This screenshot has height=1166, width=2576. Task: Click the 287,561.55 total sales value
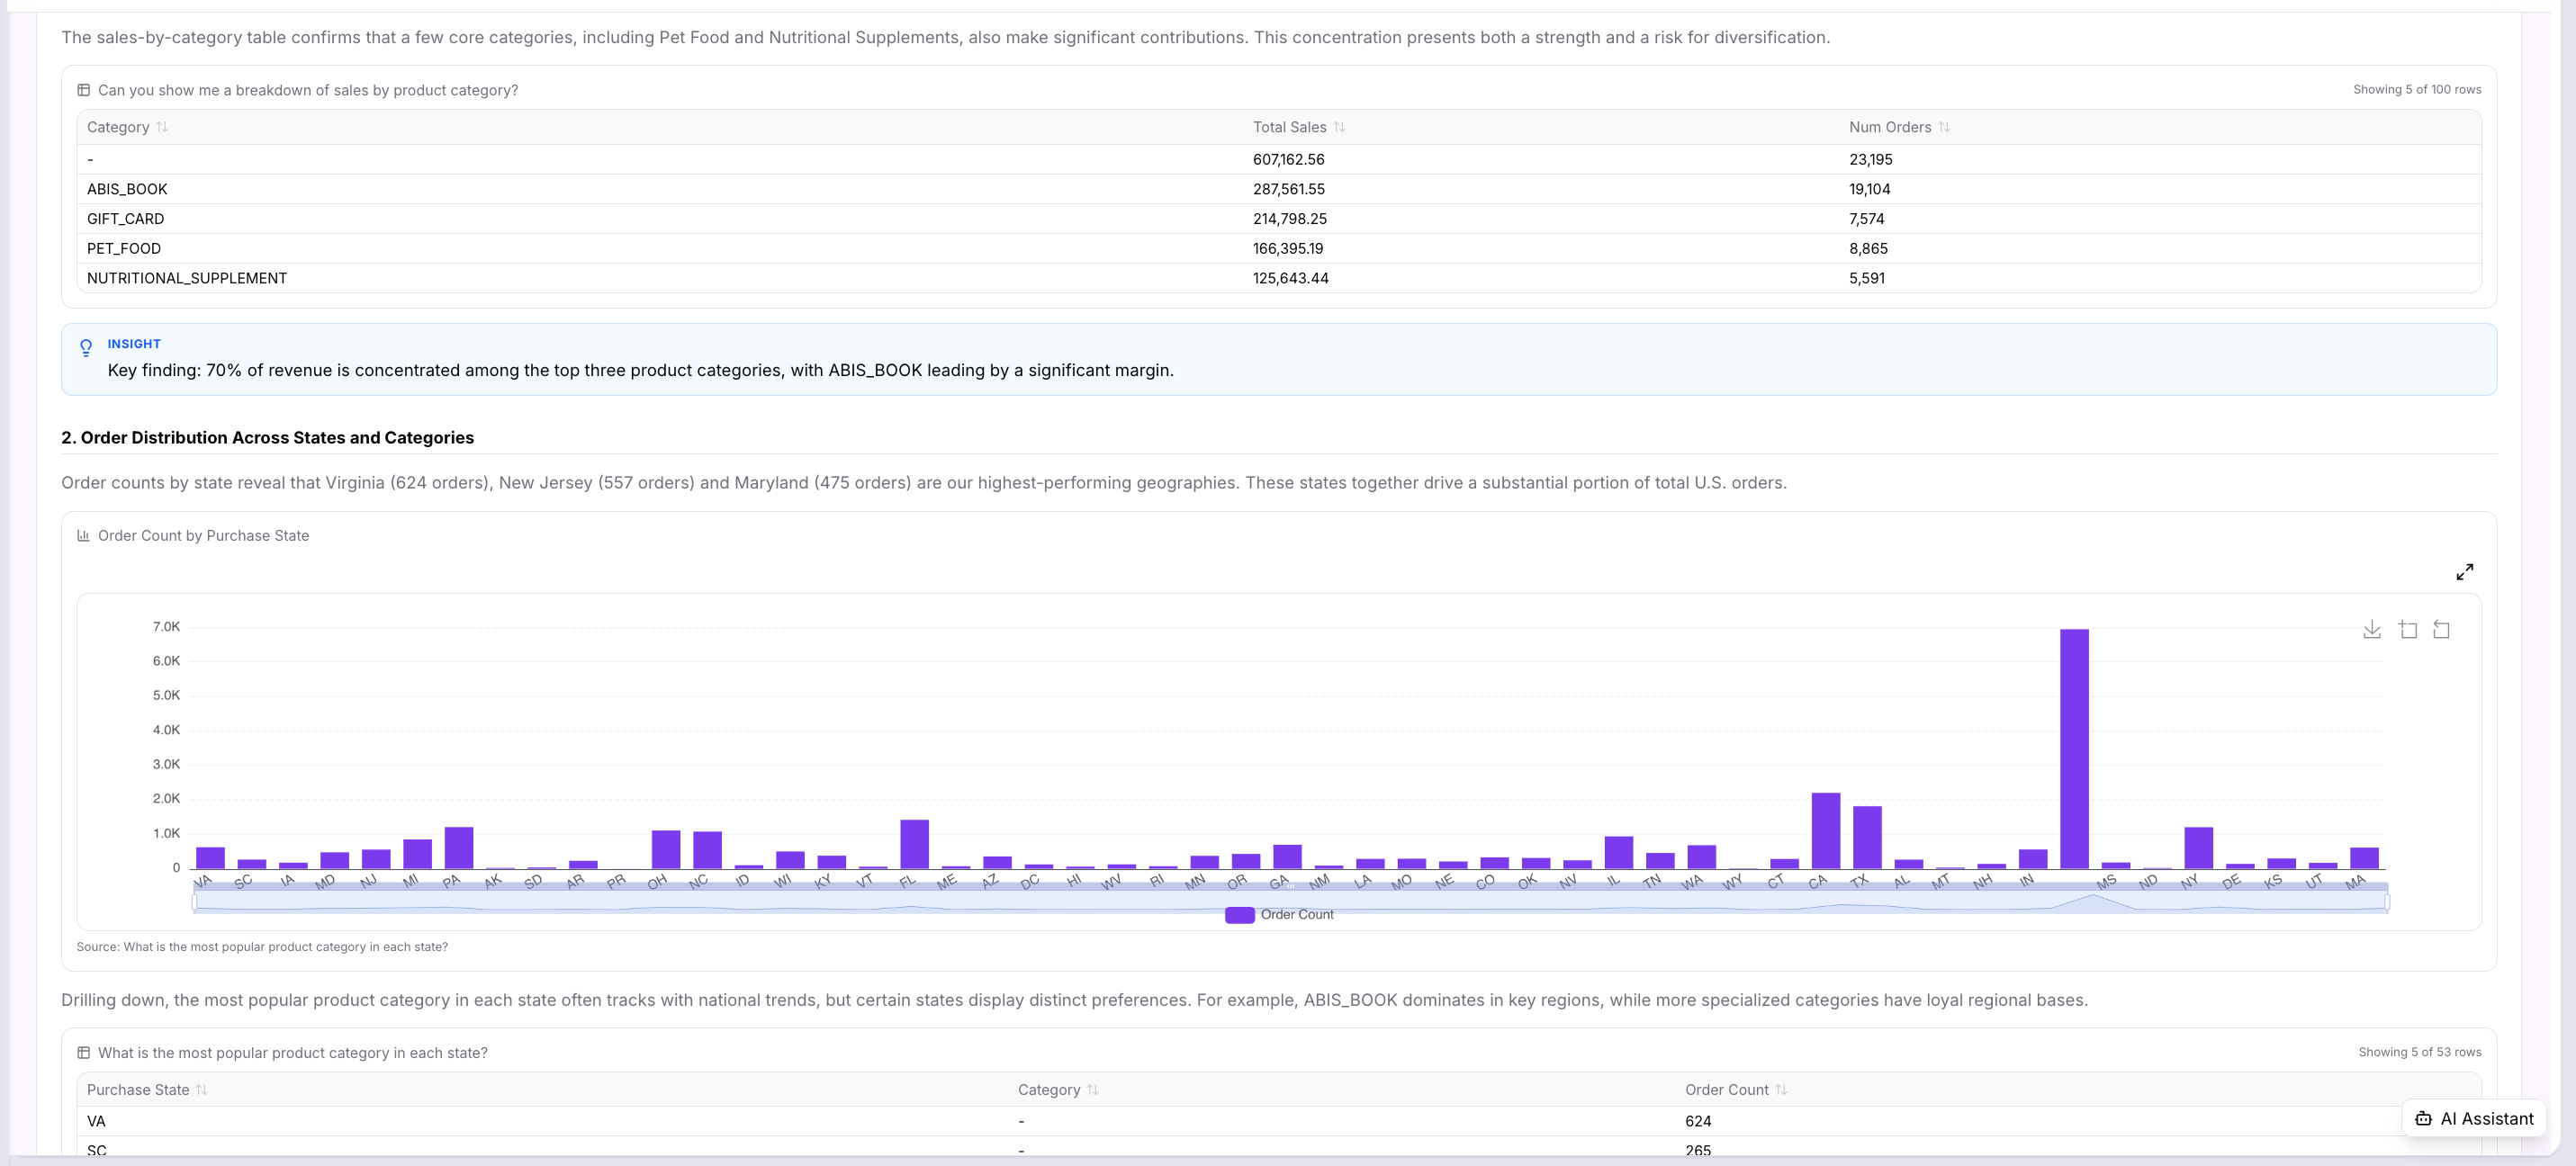1288,189
